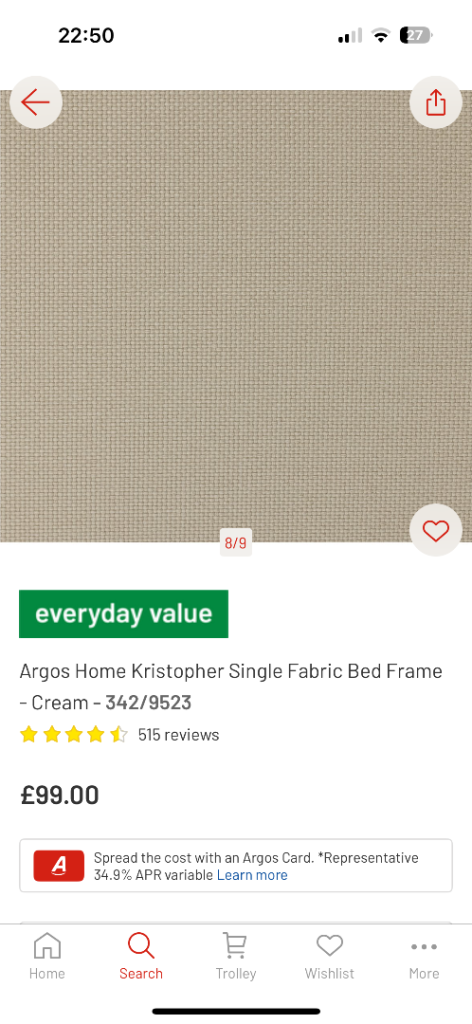
Task: Tap the red back arrow icon
Action: coord(35,103)
